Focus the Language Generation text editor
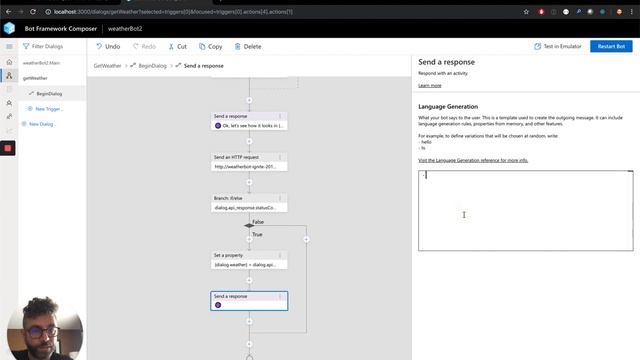Screen dimensions: 640x360 point(526,211)
